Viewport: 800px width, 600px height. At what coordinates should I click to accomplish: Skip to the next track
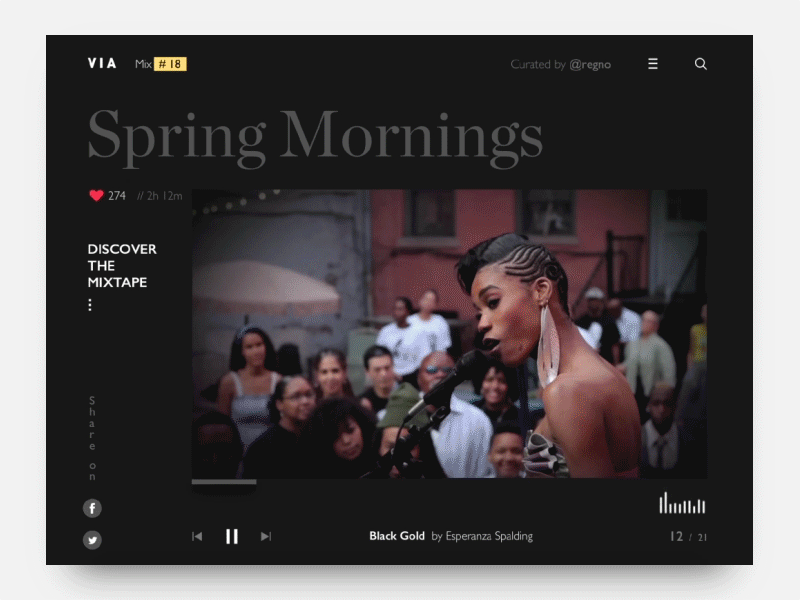[265, 537]
